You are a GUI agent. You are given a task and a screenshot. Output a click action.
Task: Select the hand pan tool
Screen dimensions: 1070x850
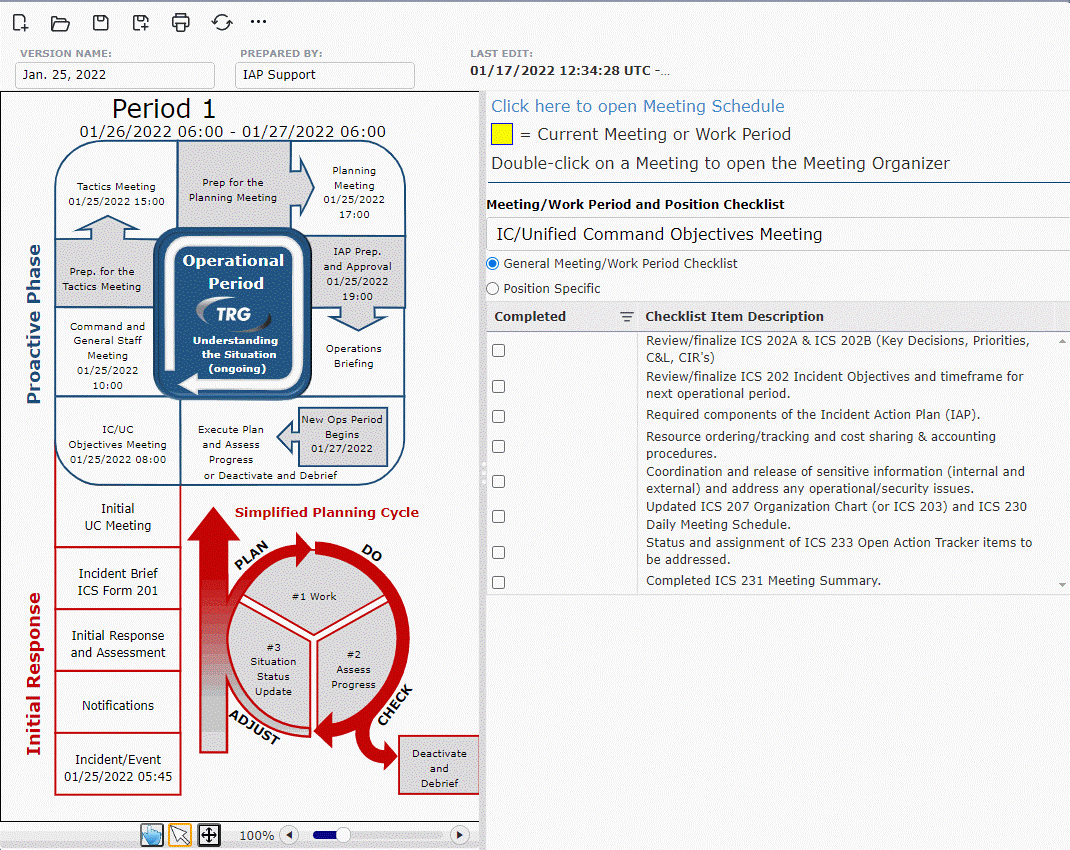152,835
